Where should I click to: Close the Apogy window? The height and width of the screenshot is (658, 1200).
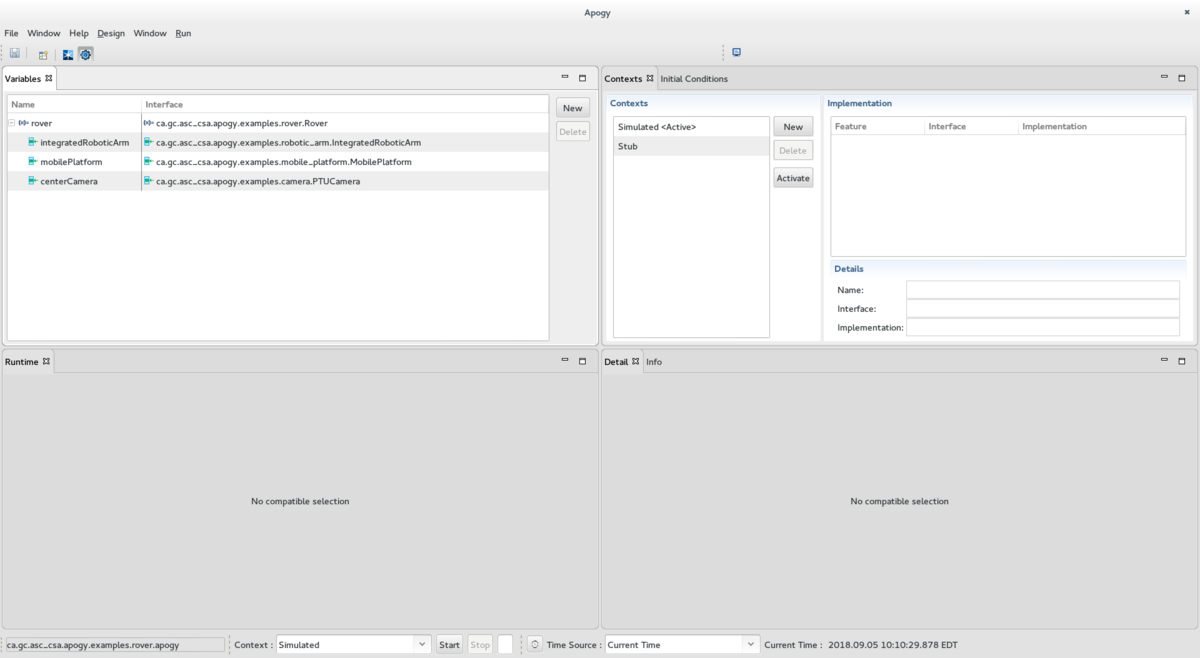1187,12
